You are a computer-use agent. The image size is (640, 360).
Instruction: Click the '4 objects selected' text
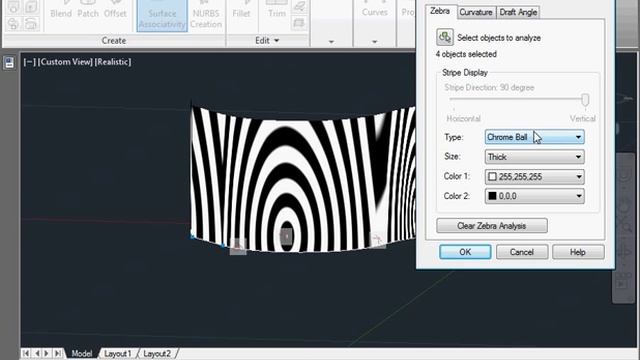click(x=466, y=54)
